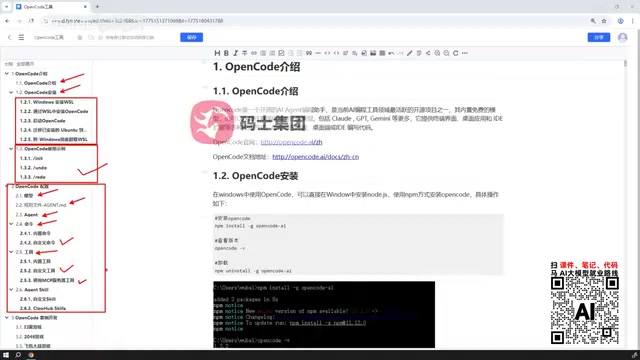Insert a task checkbox list
The image size is (640, 360).
click(x=281, y=53)
